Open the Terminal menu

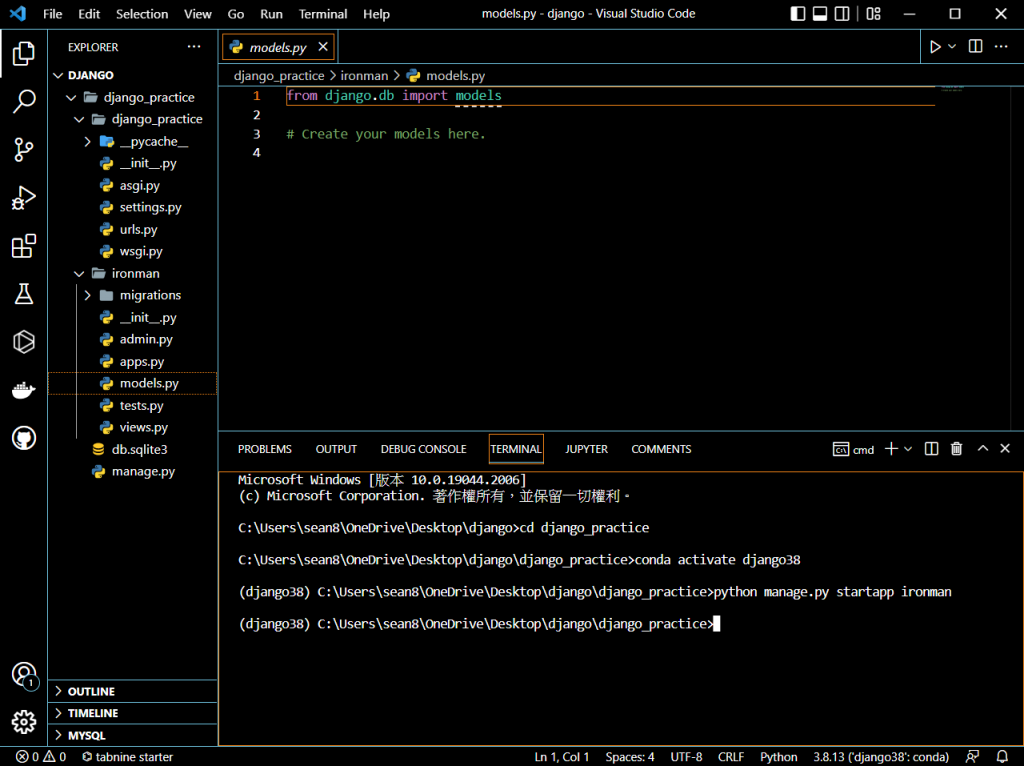323,14
